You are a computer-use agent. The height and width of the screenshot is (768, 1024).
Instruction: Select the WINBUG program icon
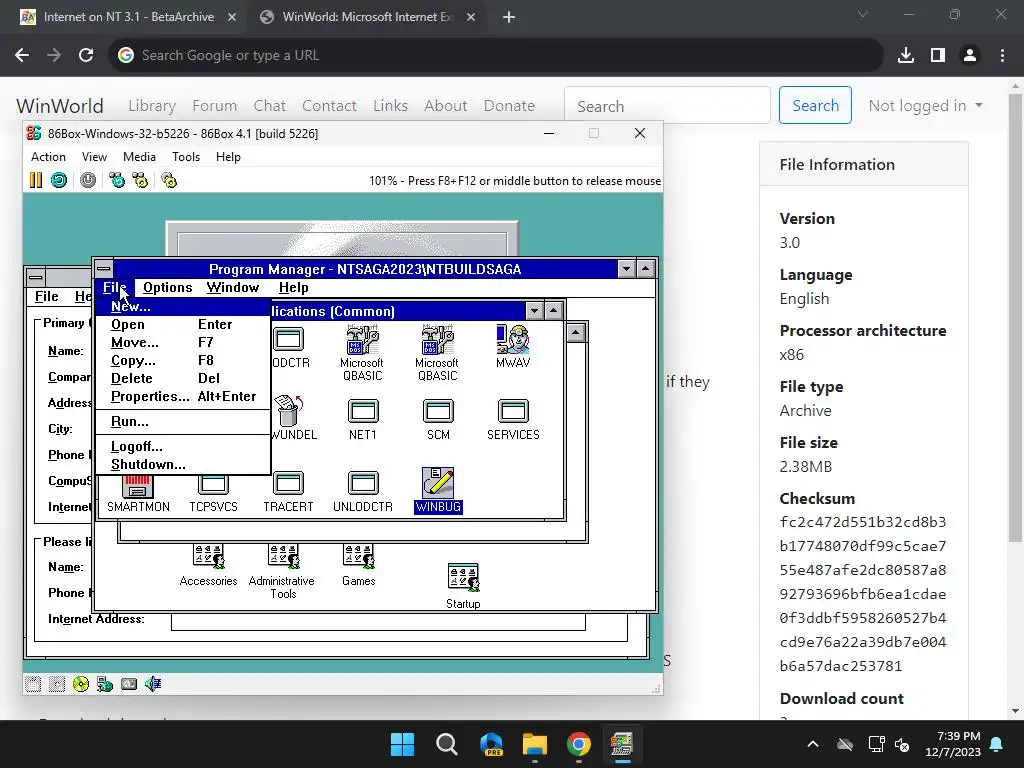coord(438,490)
